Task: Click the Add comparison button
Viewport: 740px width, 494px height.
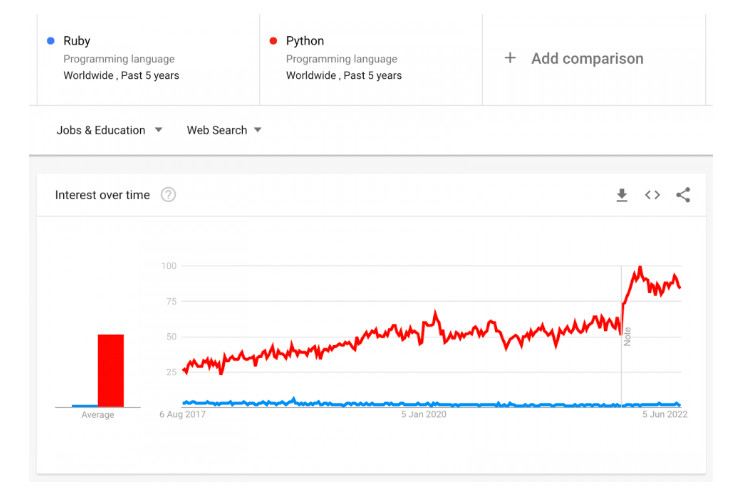Action: [x=586, y=58]
